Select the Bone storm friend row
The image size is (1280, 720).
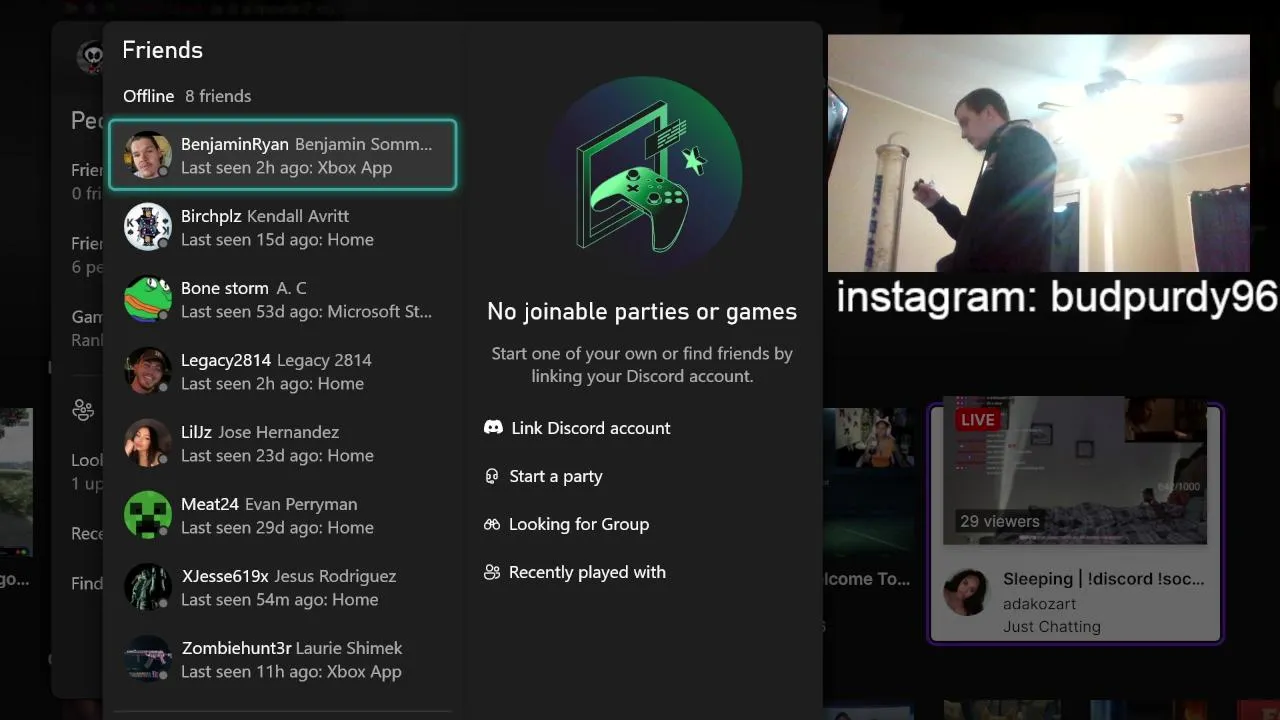coord(282,299)
